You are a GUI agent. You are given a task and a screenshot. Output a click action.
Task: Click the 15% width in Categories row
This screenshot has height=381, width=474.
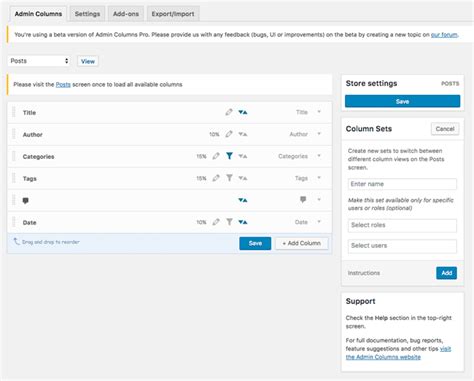pos(201,156)
